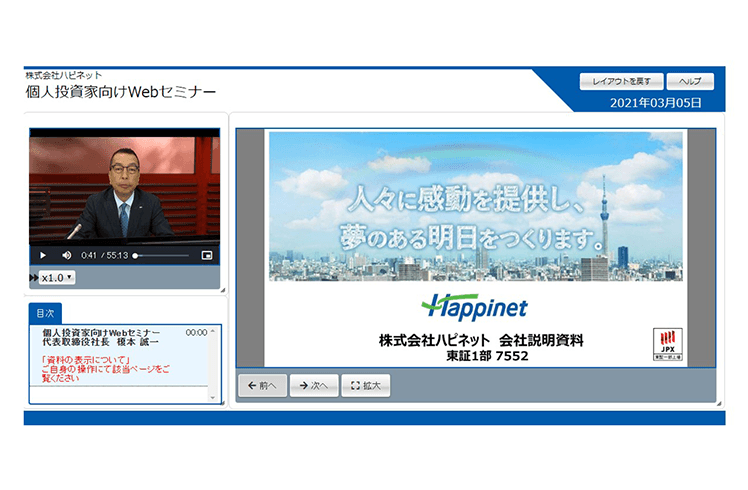Select the 目次 tab
748x490 pixels.
coord(45,313)
